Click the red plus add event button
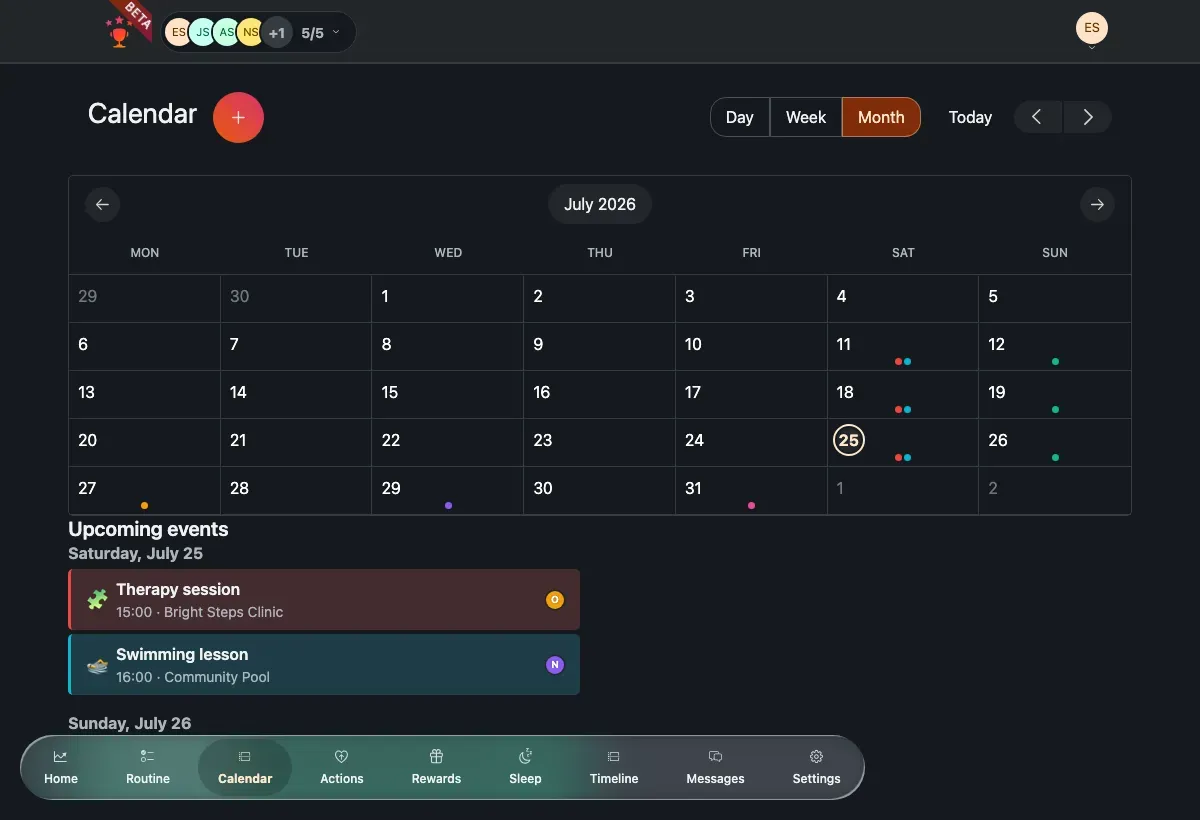This screenshot has width=1200, height=820. click(238, 117)
